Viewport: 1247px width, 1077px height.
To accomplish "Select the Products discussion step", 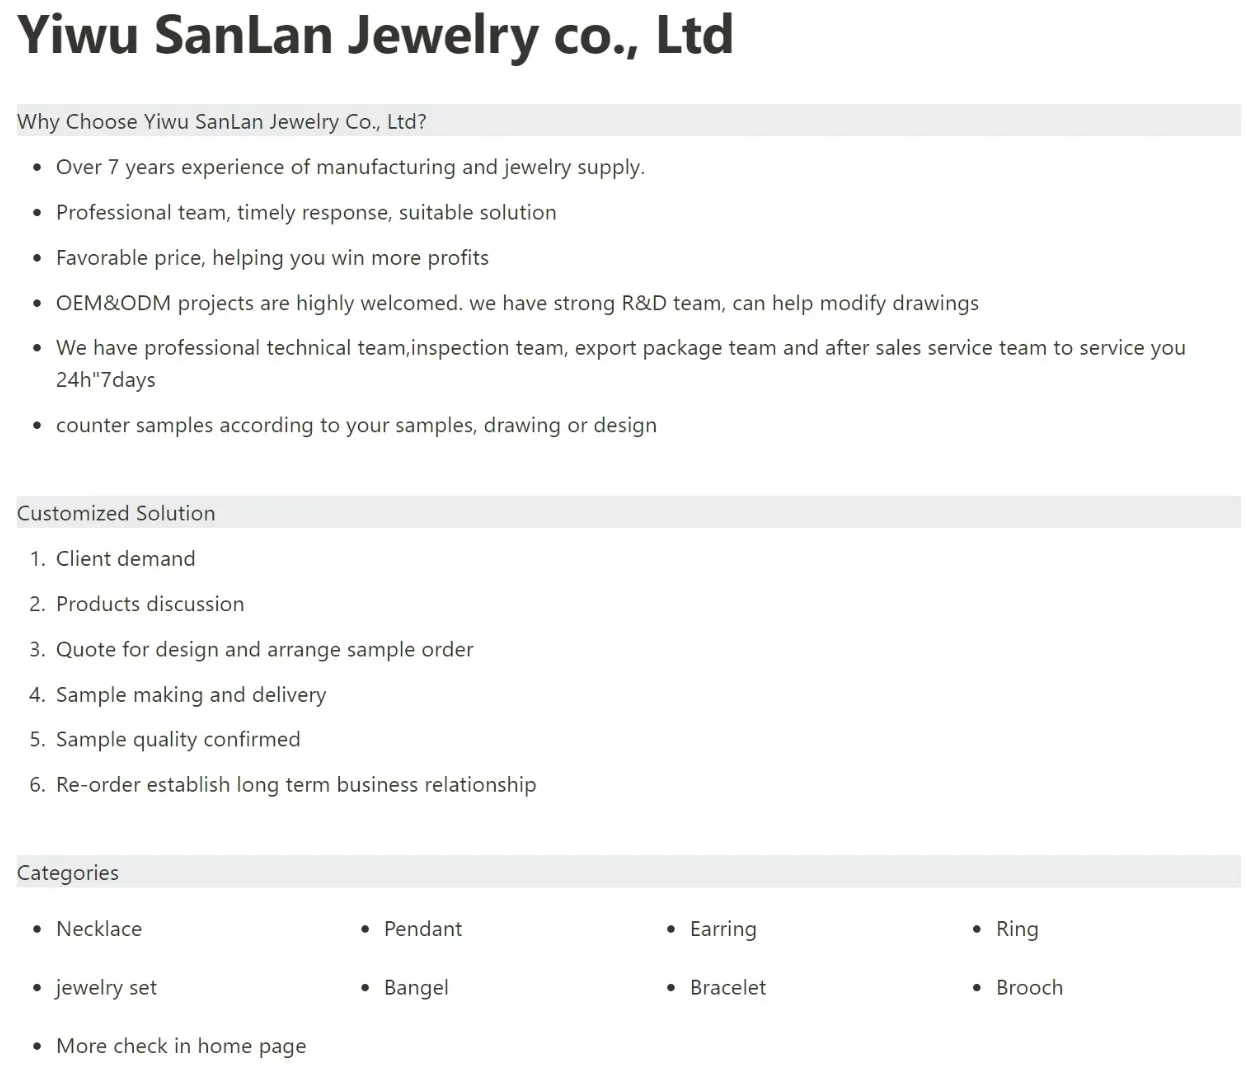I will tap(150, 604).
